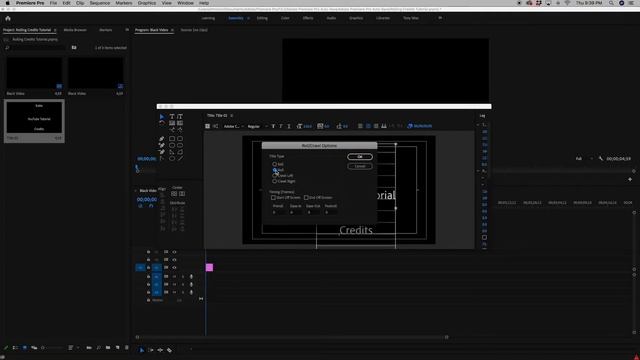Viewport: 640px width, 360px height.
Task: Click the timeline horizontal zoom scrollbar
Action: (x=292, y=337)
